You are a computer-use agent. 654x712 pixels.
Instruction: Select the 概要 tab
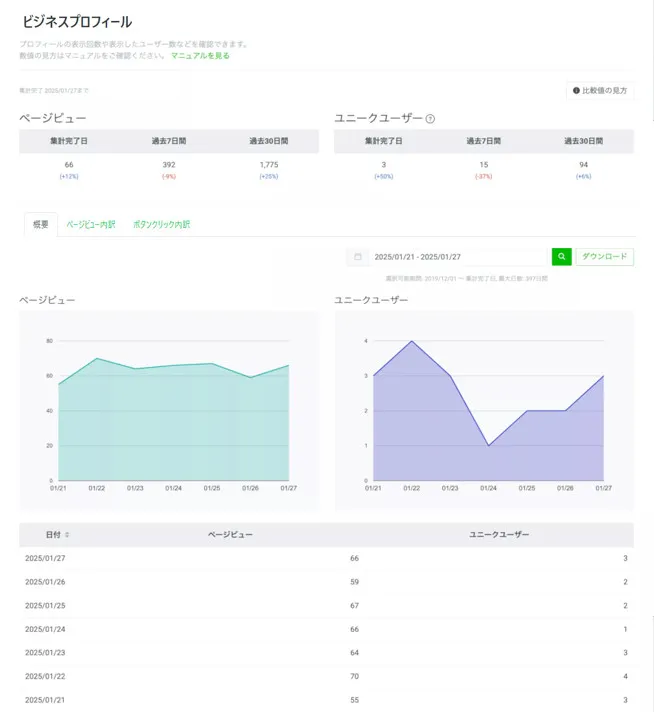coord(41,225)
